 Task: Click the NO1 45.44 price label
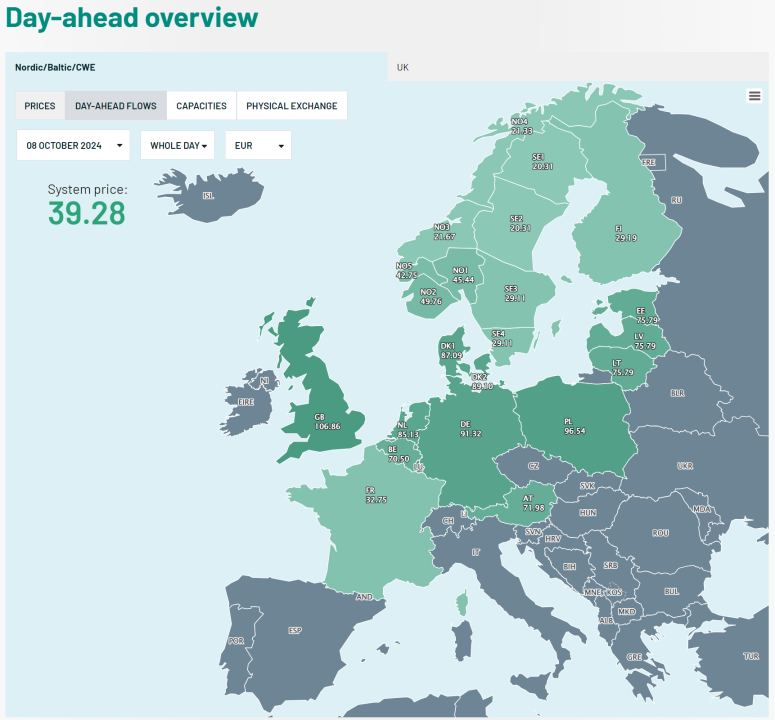coord(463,275)
